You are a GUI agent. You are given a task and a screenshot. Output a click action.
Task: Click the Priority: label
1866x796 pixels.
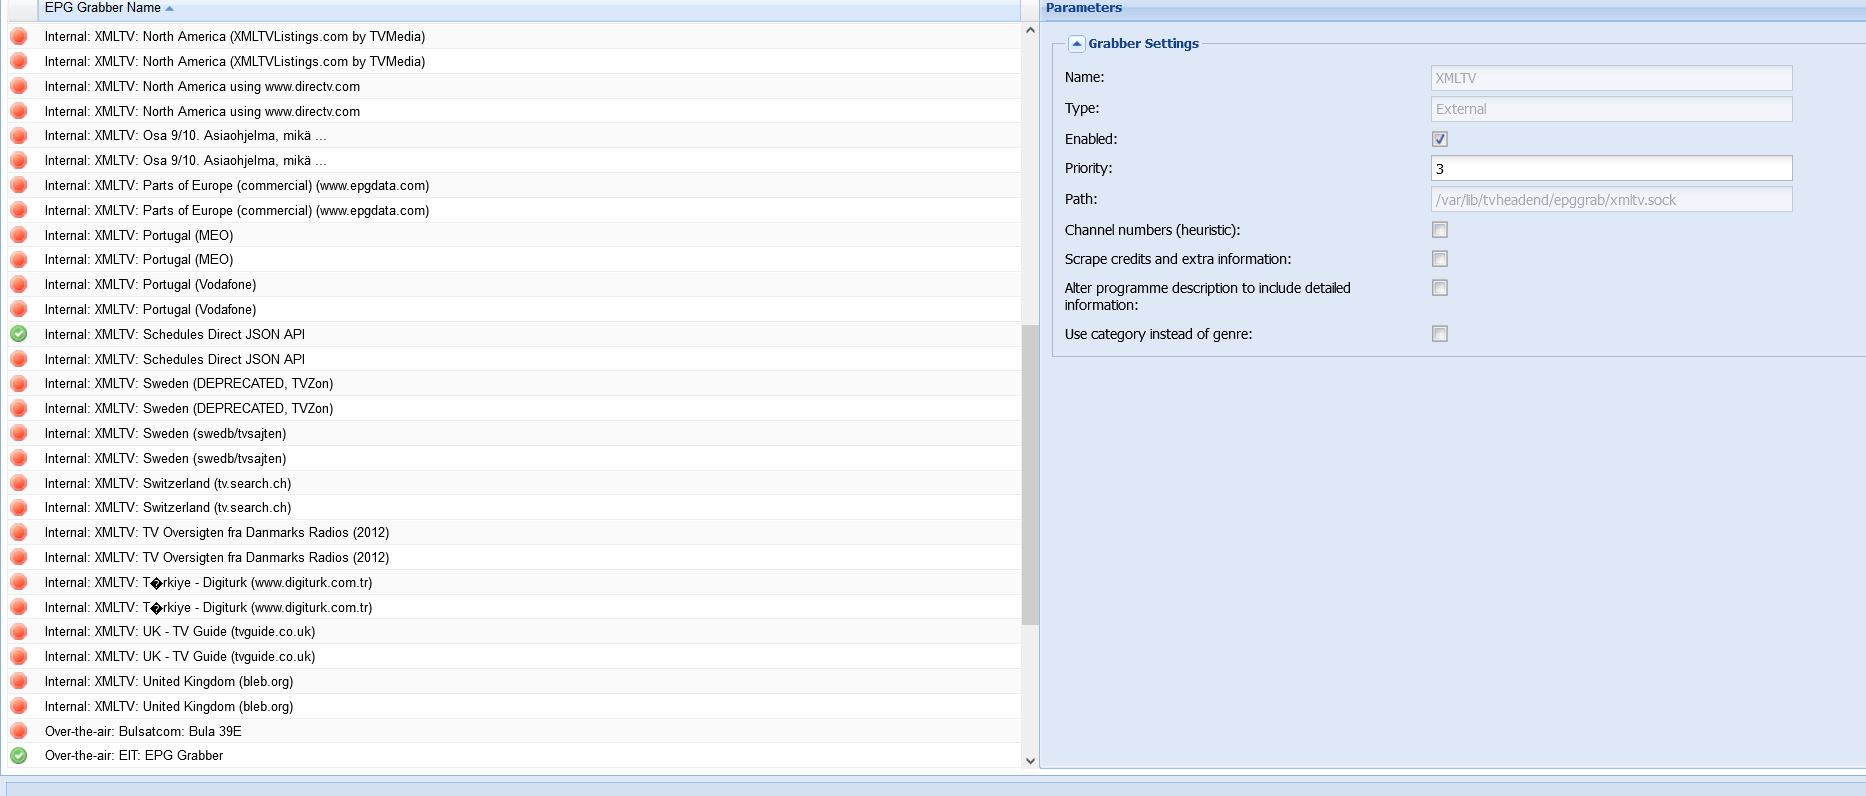(1088, 168)
